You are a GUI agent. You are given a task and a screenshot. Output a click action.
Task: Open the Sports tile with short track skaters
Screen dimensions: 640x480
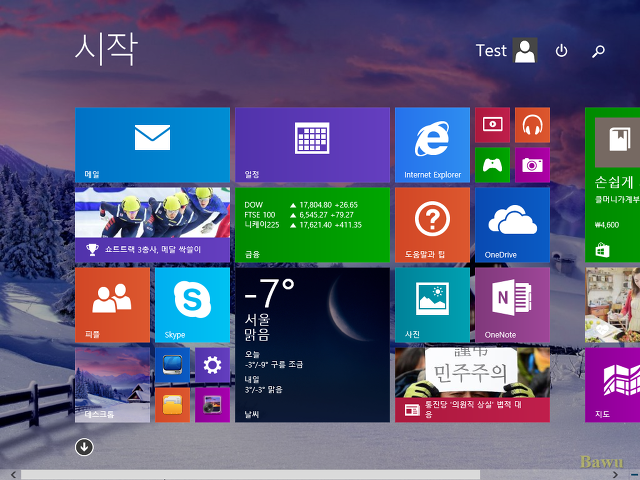(x=152, y=225)
